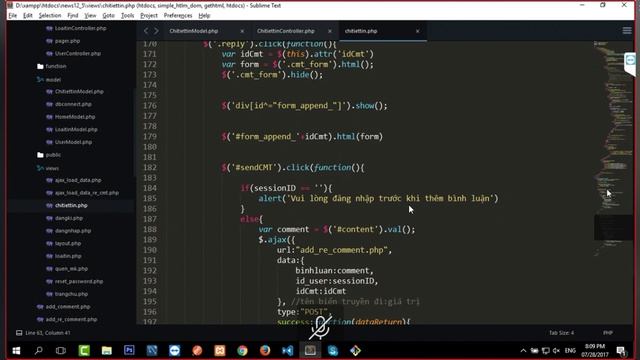Toggle the panel switcher icon in status bar
The height and width of the screenshot is (360, 640).
point(19,333)
